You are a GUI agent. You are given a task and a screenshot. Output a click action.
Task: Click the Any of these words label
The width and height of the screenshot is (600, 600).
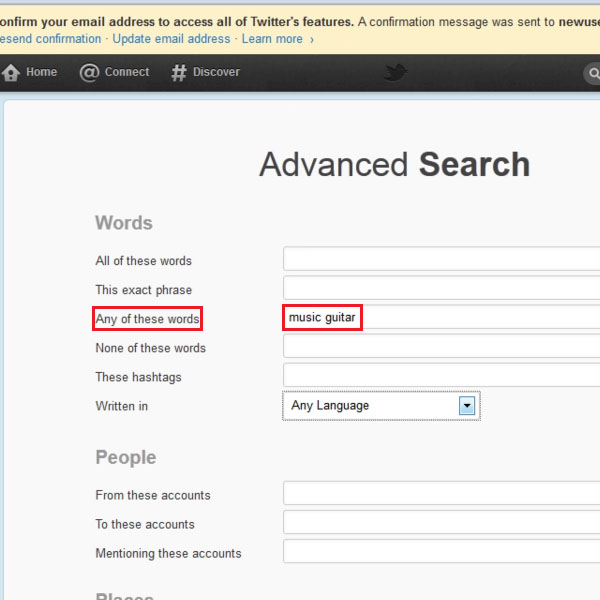(147, 319)
